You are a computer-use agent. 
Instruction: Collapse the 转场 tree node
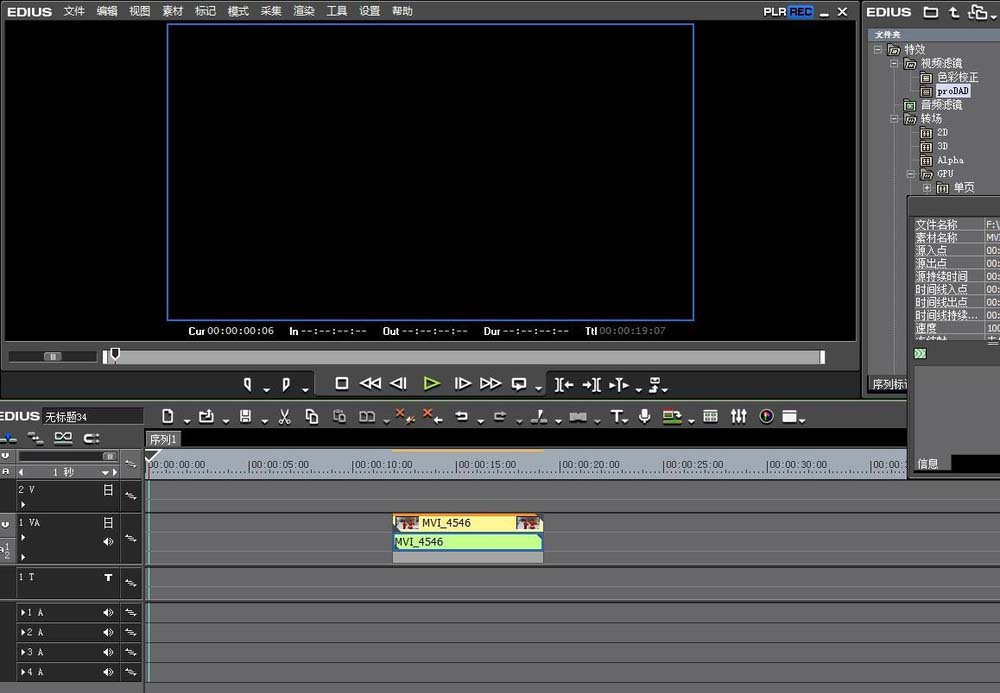[x=894, y=119]
